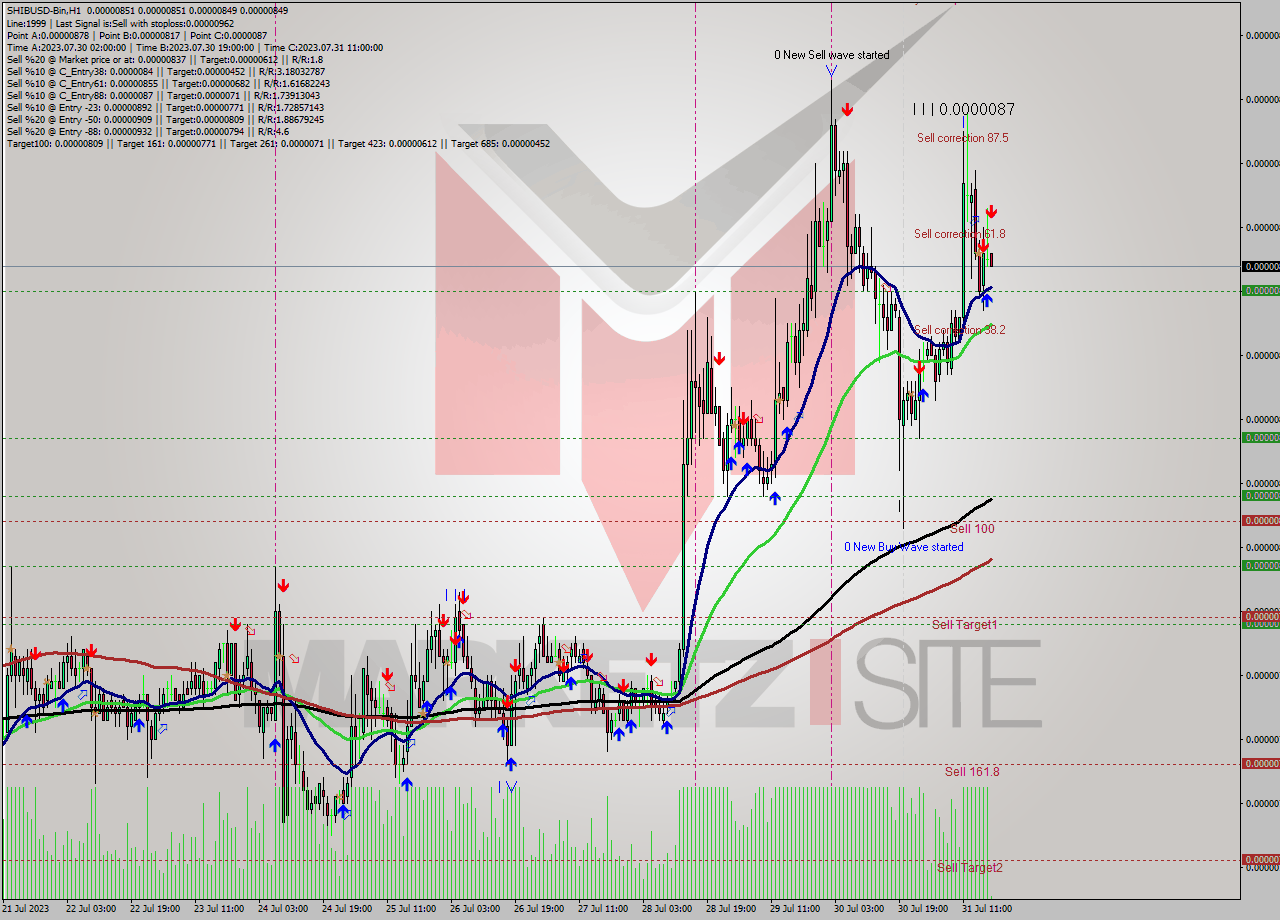Click the '31 Jul 11:00' time axis label
1280x920 pixels.
[987, 909]
